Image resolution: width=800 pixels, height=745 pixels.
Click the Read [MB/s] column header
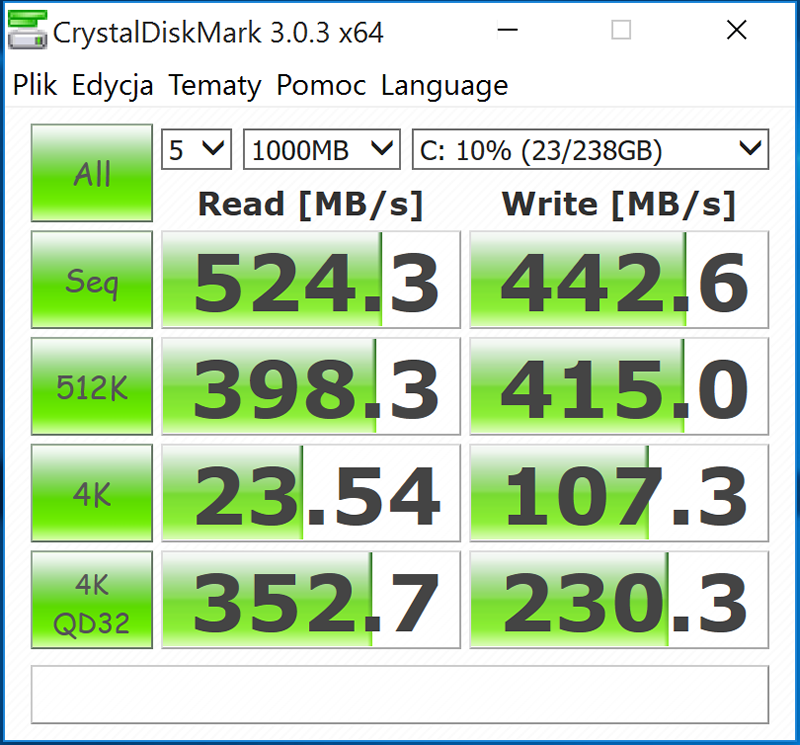(x=311, y=205)
